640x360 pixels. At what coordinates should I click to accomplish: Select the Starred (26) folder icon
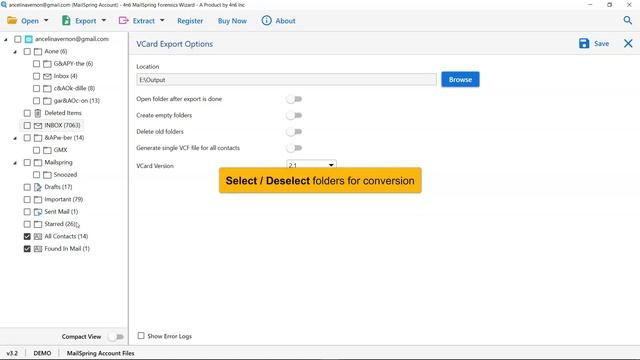coord(38,224)
